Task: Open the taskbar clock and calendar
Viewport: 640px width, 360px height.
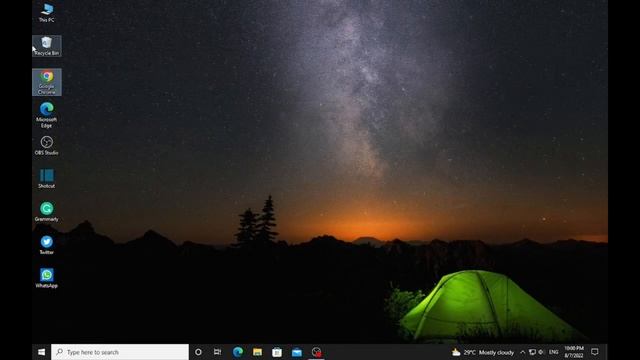Action: (x=574, y=352)
